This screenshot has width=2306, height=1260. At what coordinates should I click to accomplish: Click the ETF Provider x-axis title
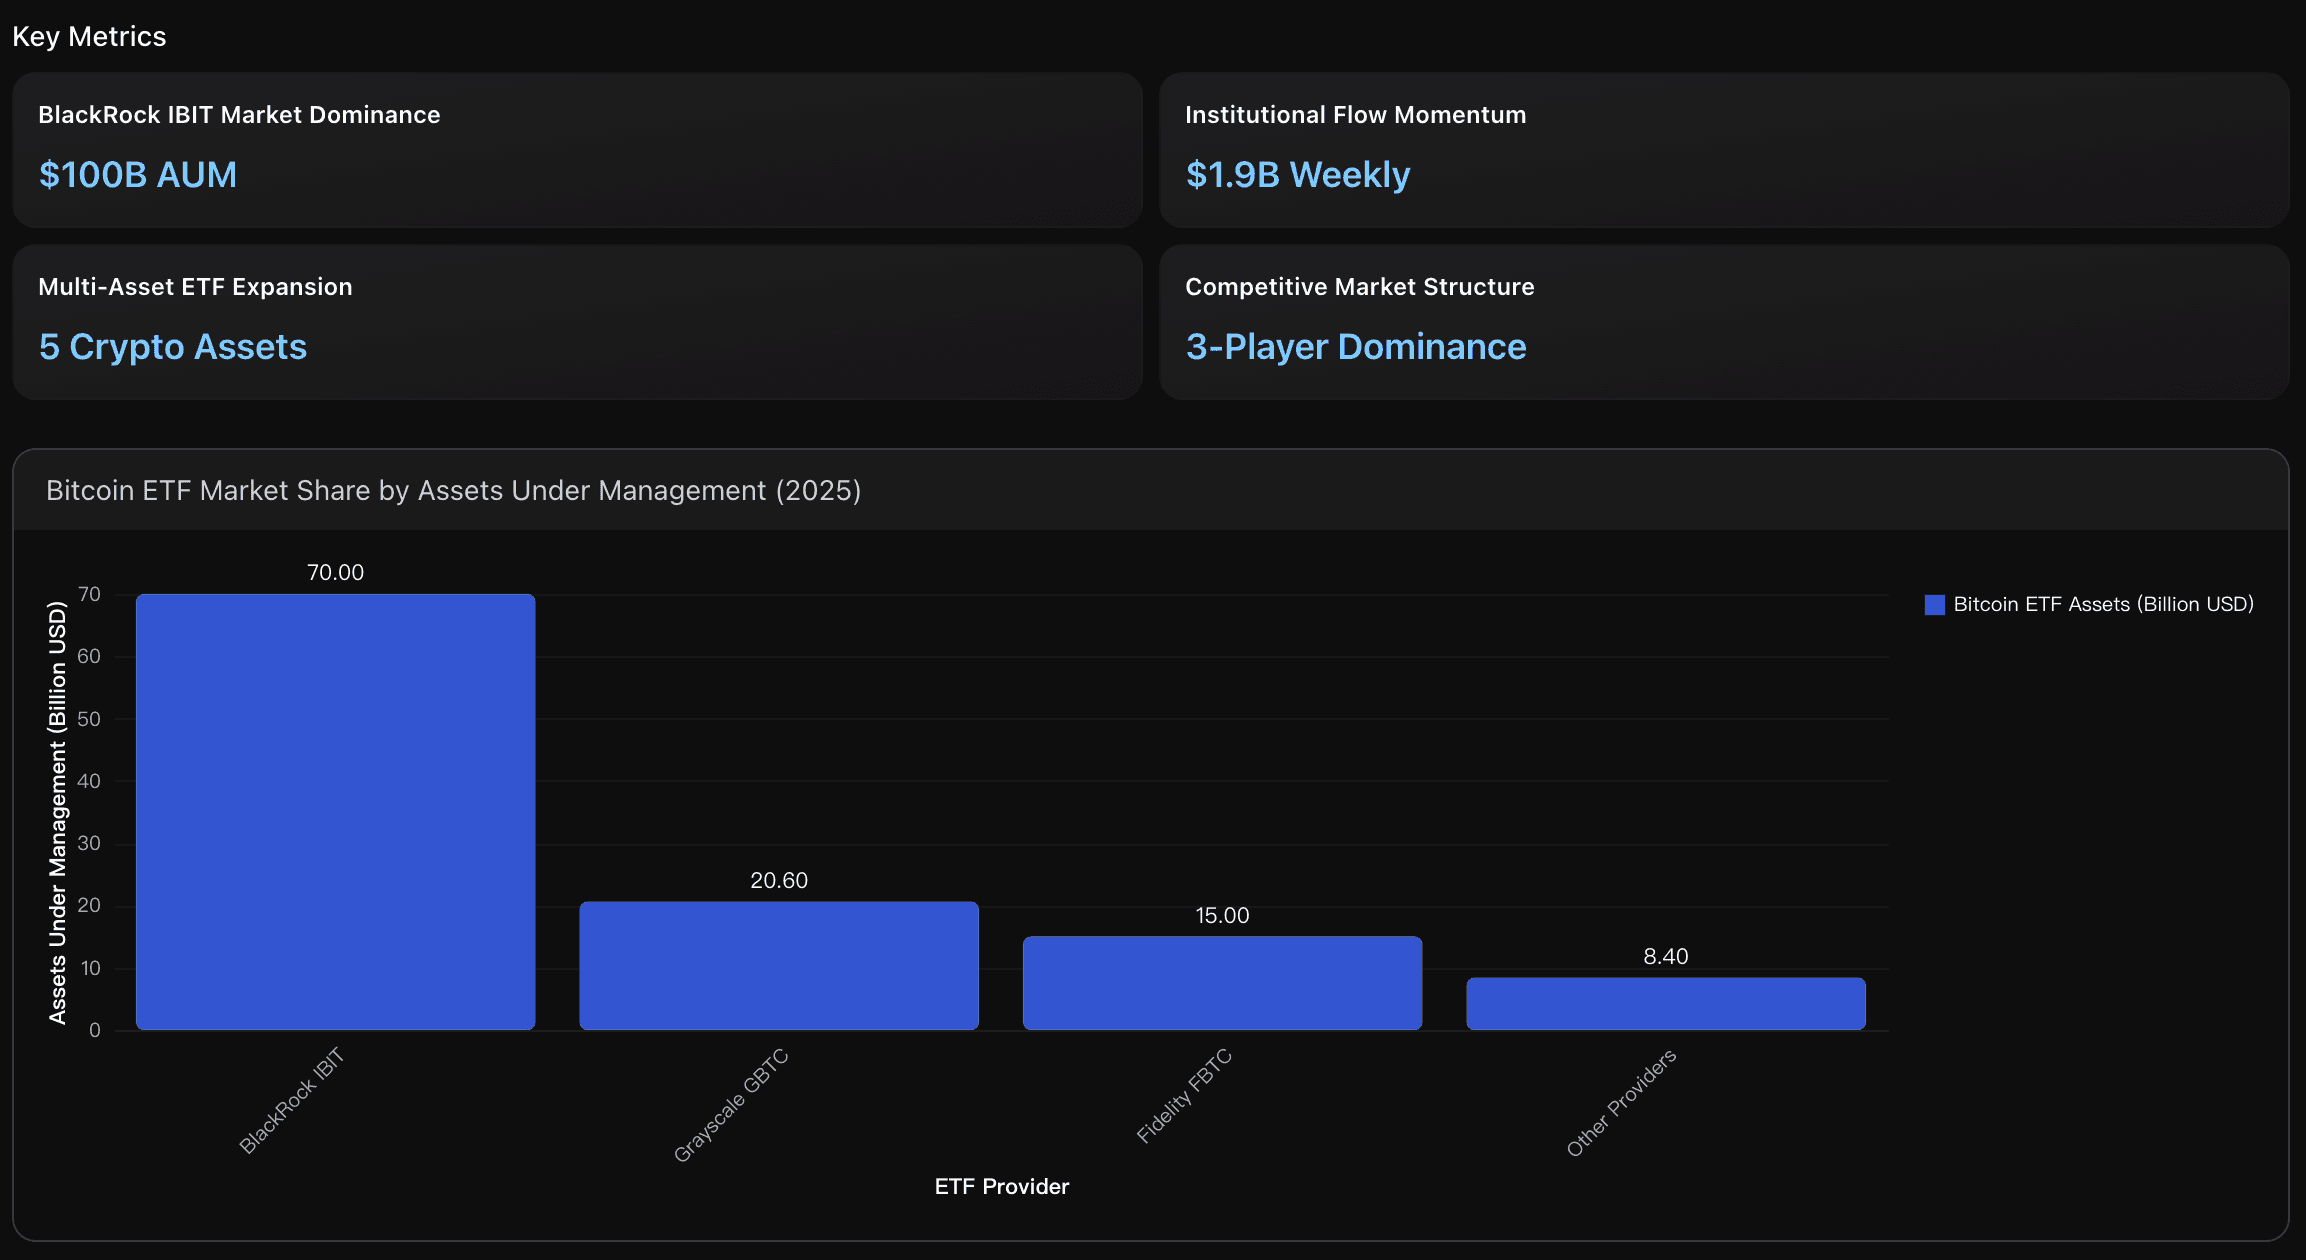click(x=1002, y=1186)
